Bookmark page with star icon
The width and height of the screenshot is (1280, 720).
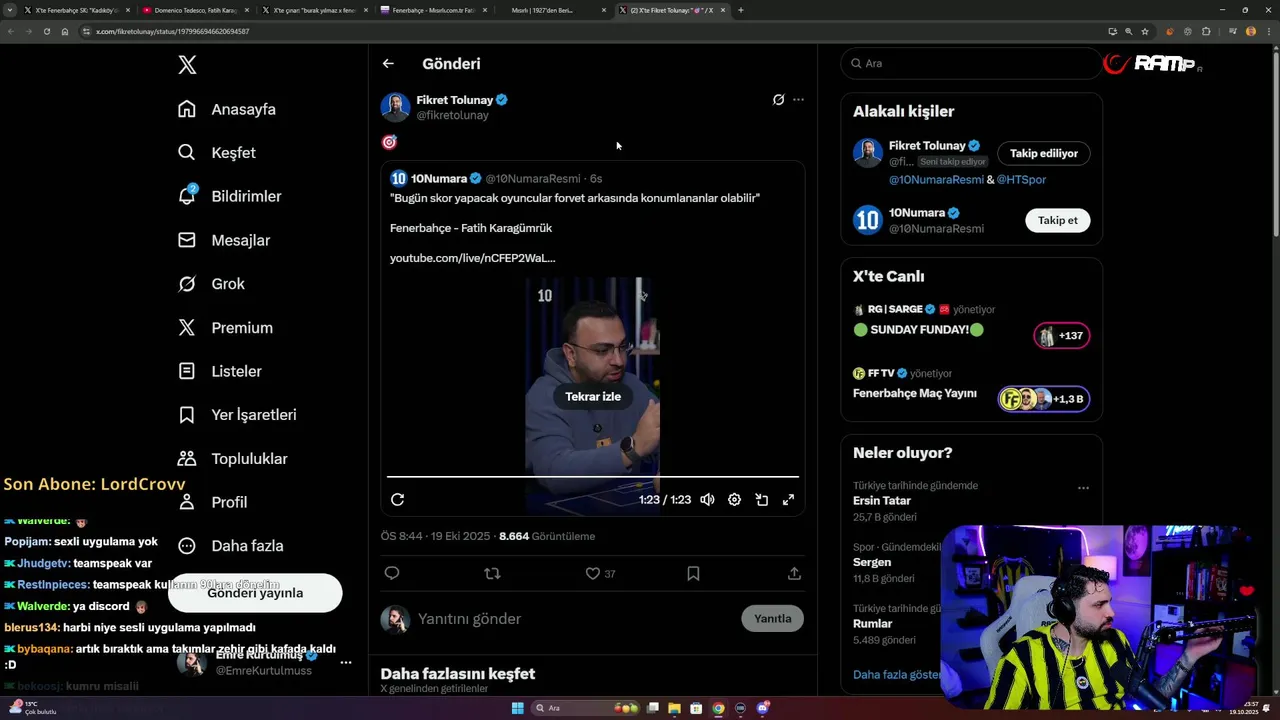1145,31
